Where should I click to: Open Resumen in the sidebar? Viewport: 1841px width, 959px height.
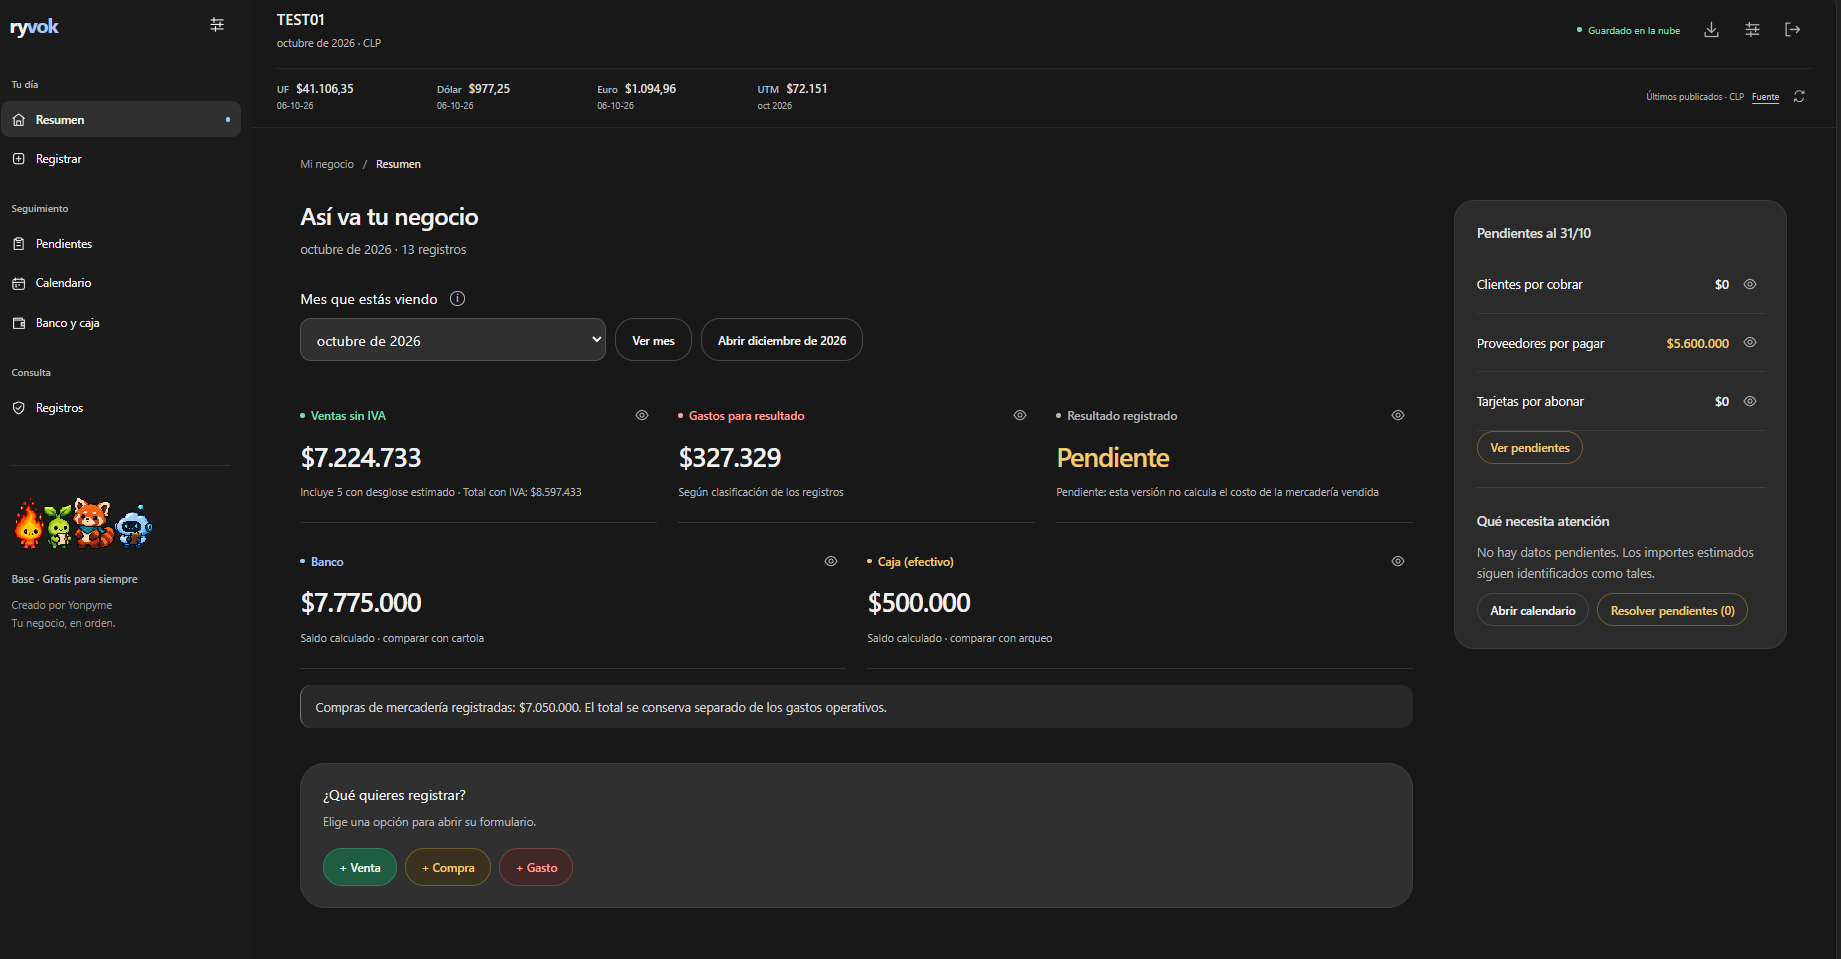pos(121,120)
